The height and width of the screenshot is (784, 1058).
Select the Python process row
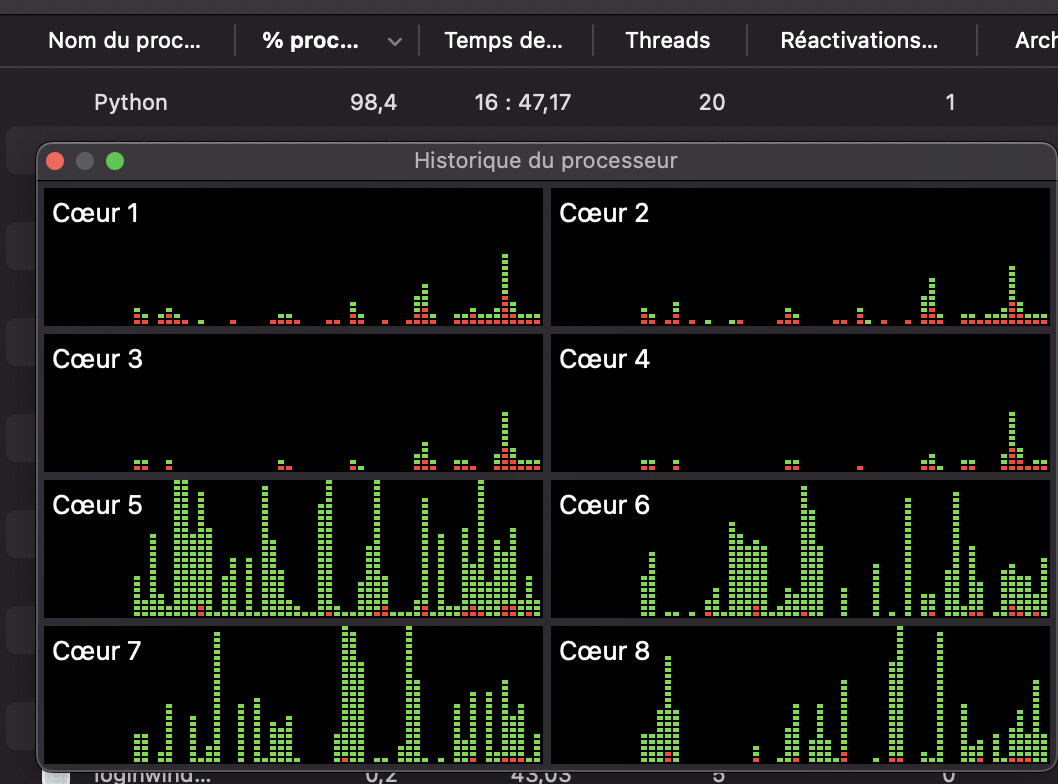[529, 102]
